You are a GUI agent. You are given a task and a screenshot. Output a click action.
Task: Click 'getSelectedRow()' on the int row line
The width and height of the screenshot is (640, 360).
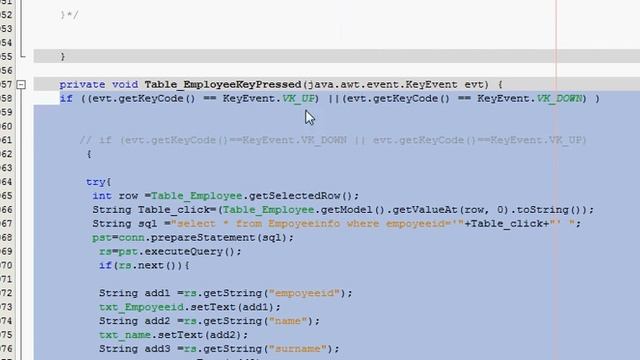300,196
